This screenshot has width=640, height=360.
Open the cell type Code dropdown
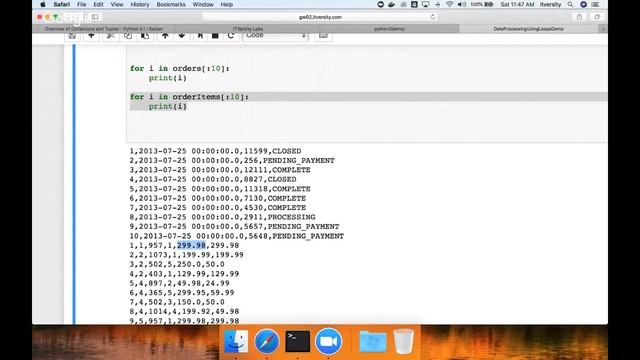coord(276,36)
